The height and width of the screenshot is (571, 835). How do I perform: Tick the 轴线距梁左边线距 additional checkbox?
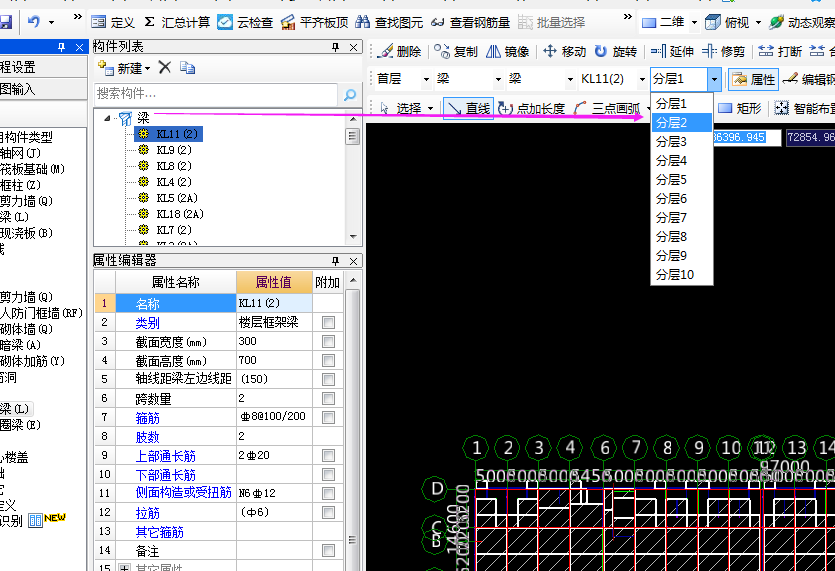click(x=328, y=379)
